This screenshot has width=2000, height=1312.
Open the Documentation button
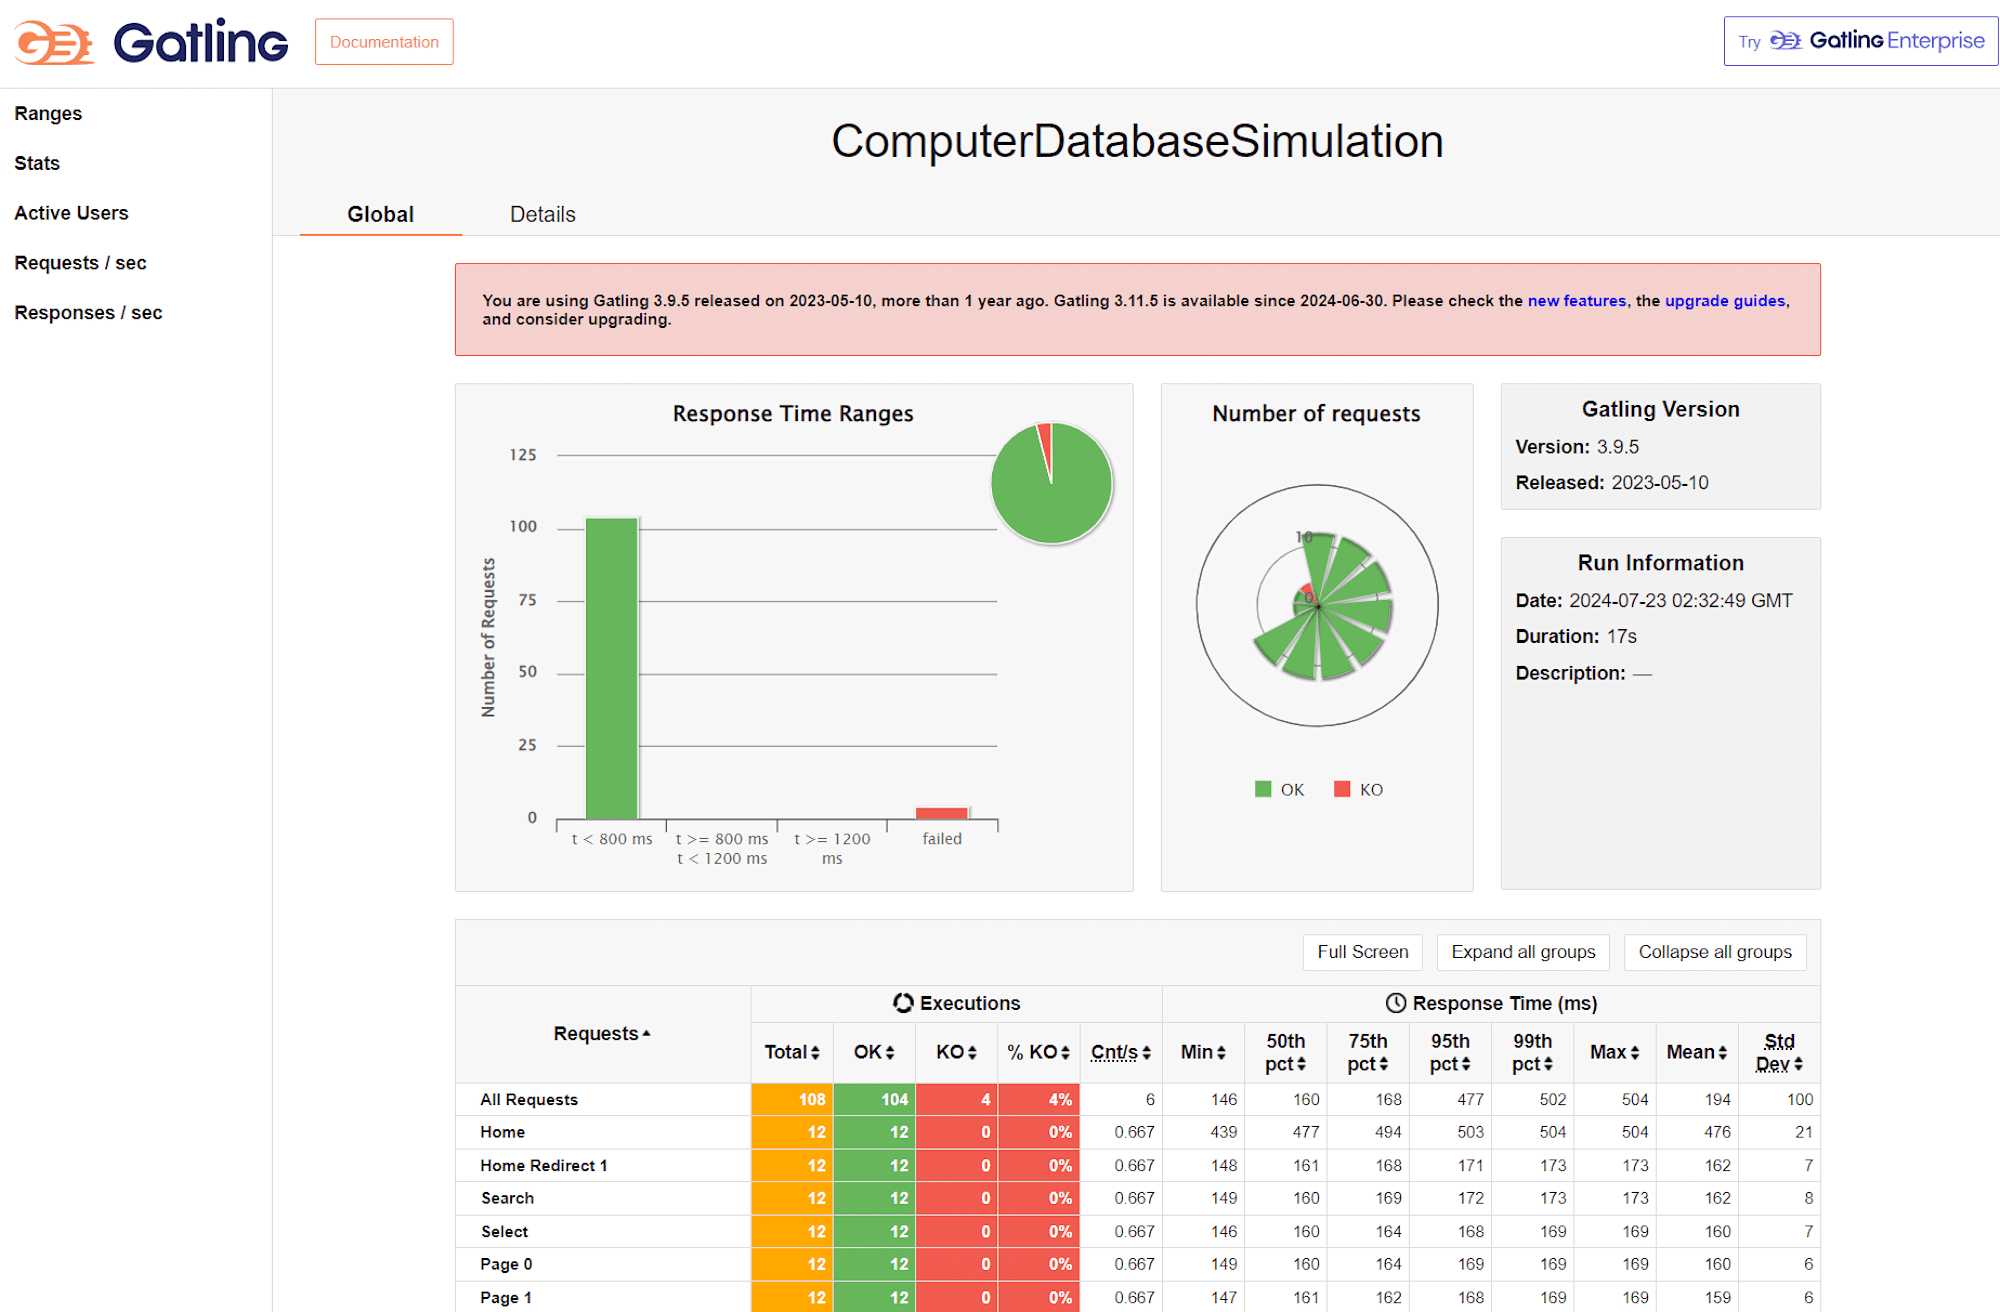point(384,42)
